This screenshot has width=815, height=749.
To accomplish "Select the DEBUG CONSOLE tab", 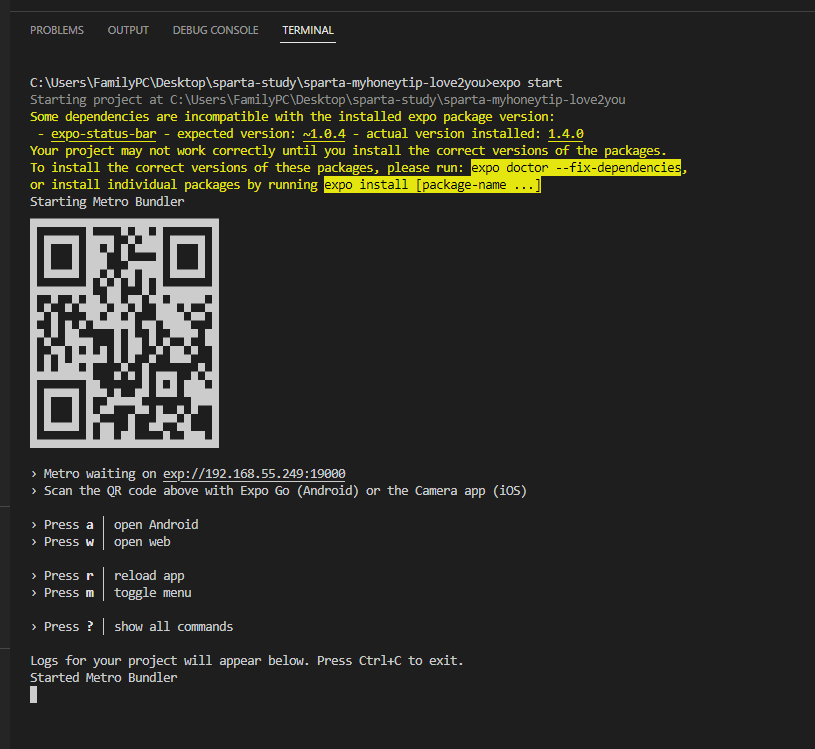I will 215,30.
